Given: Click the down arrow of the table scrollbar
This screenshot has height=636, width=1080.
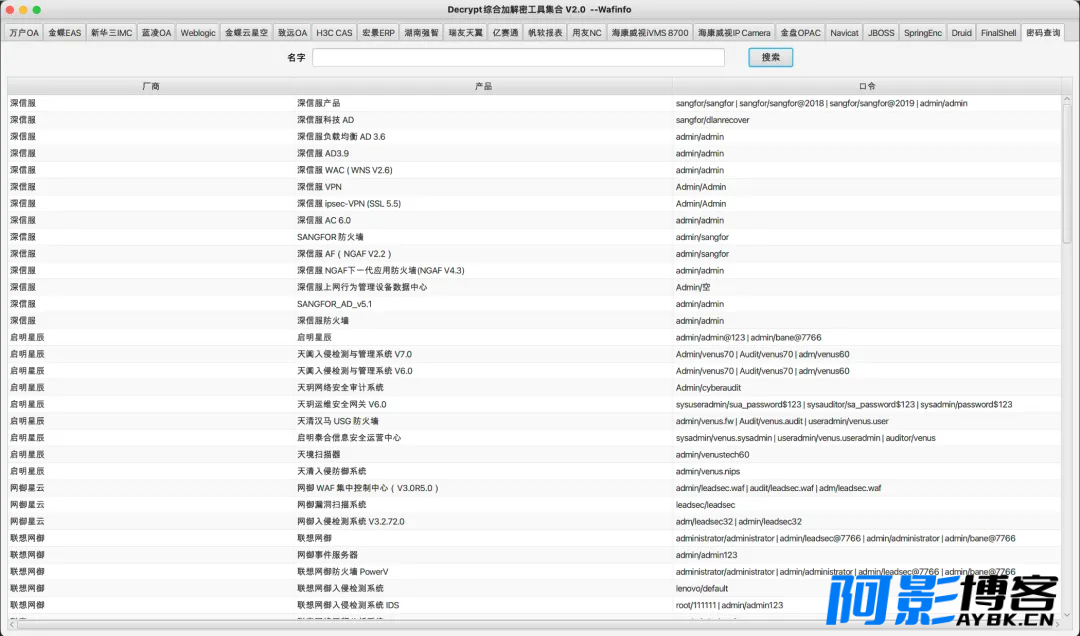Looking at the screenshot, I should [1067, 615].
